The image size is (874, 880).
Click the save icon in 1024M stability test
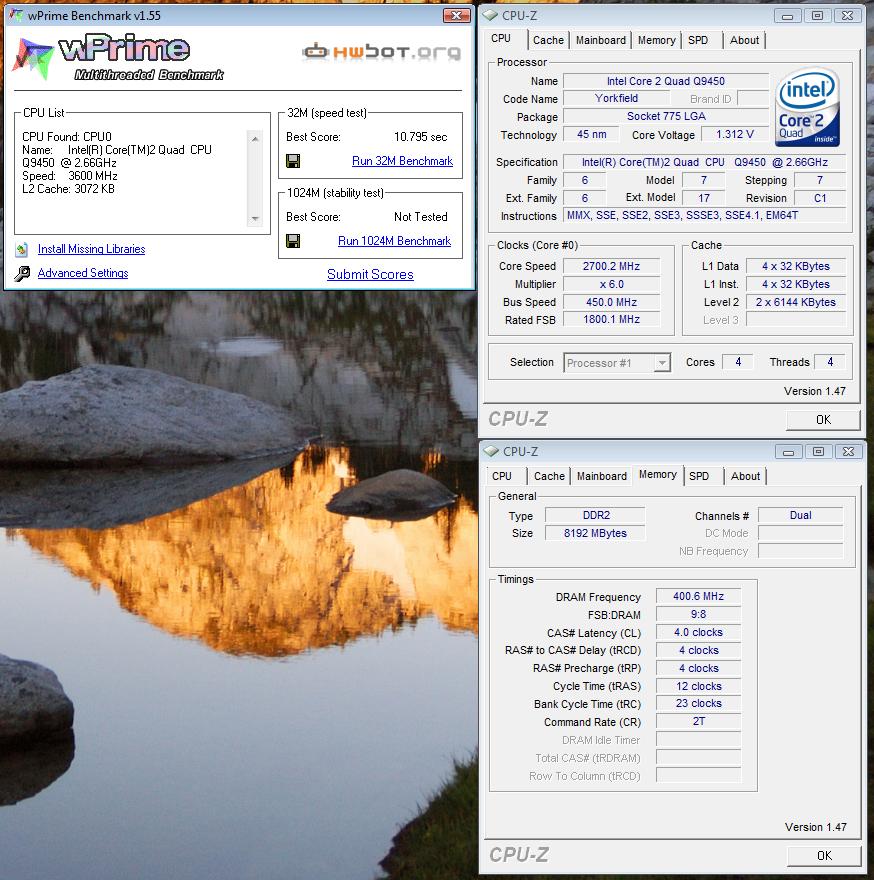point(292,241)
